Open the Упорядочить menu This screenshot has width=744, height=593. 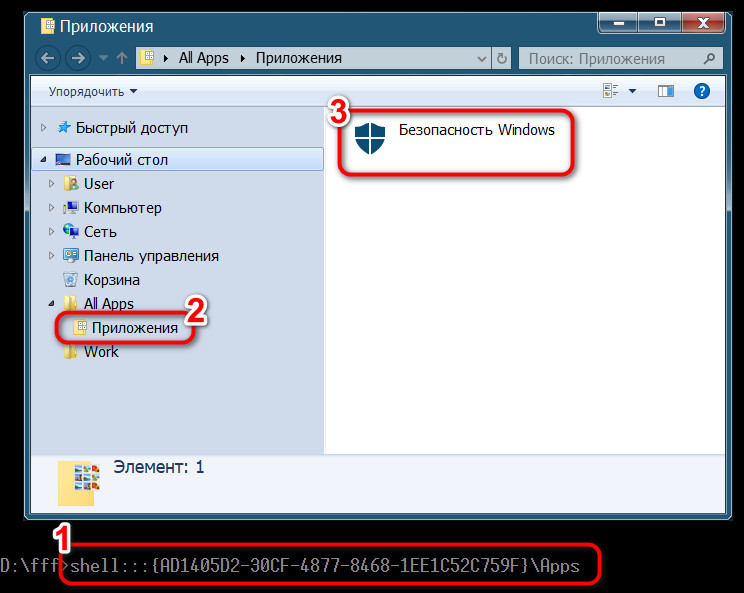point(92,91)
